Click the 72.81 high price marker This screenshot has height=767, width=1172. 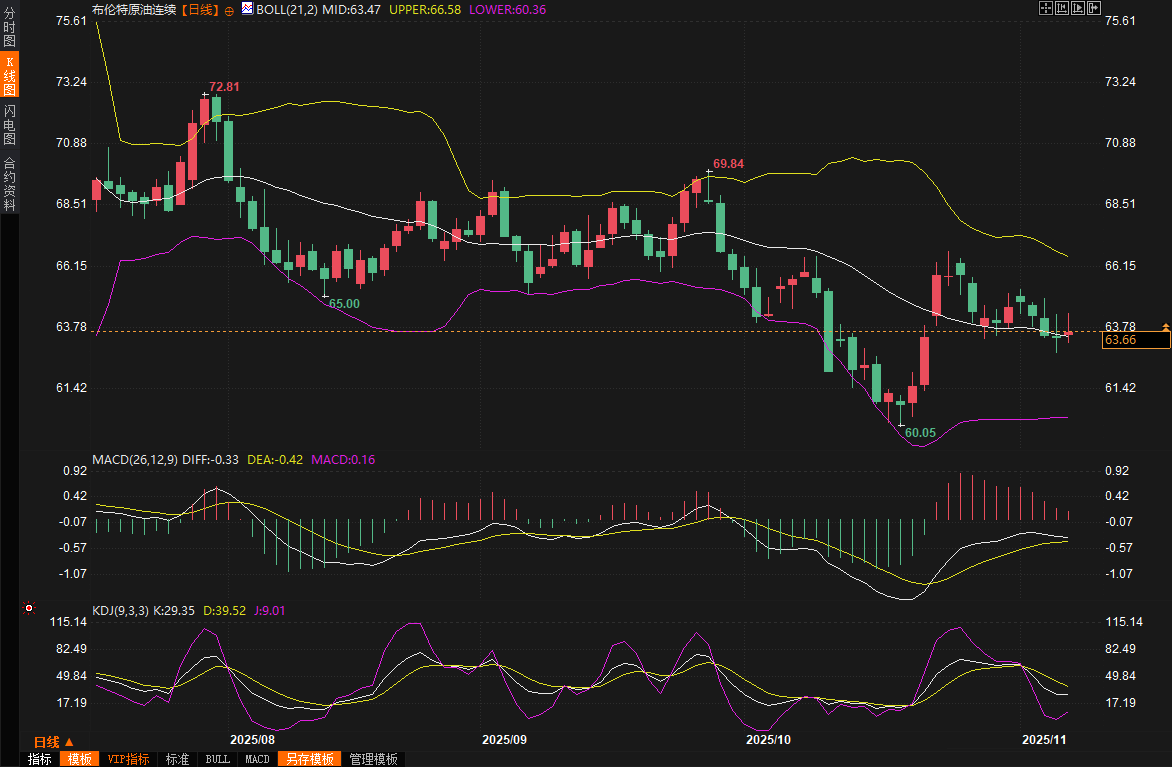[x=224, y=87]
